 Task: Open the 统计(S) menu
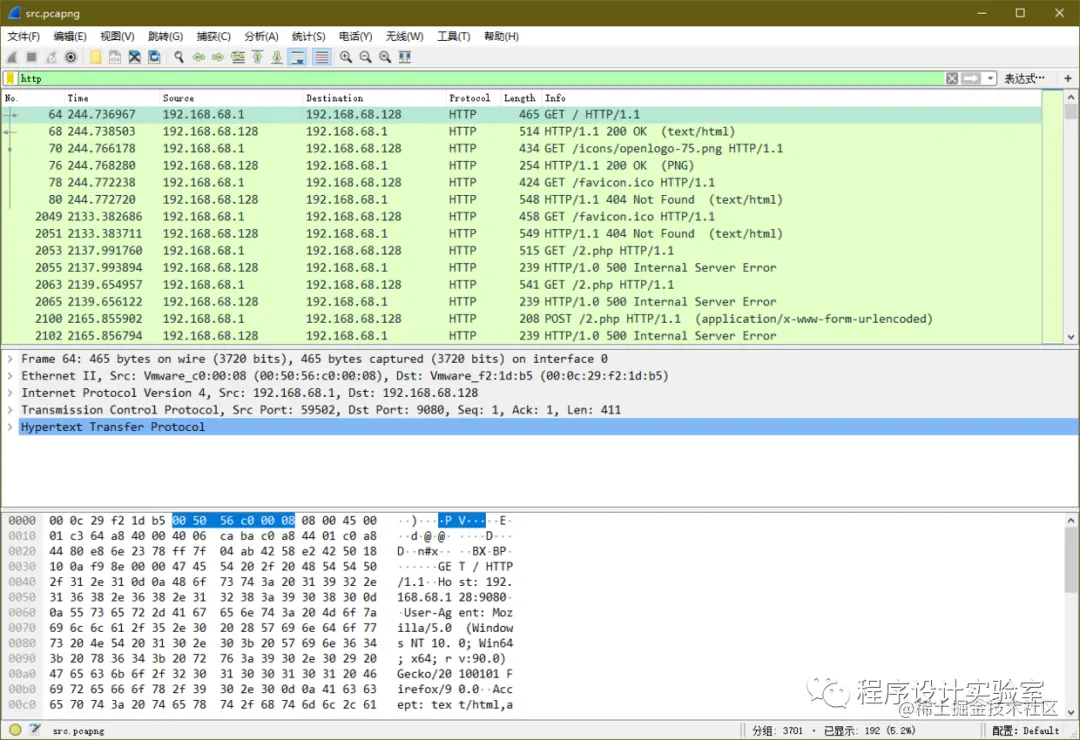tap(309, 36)
